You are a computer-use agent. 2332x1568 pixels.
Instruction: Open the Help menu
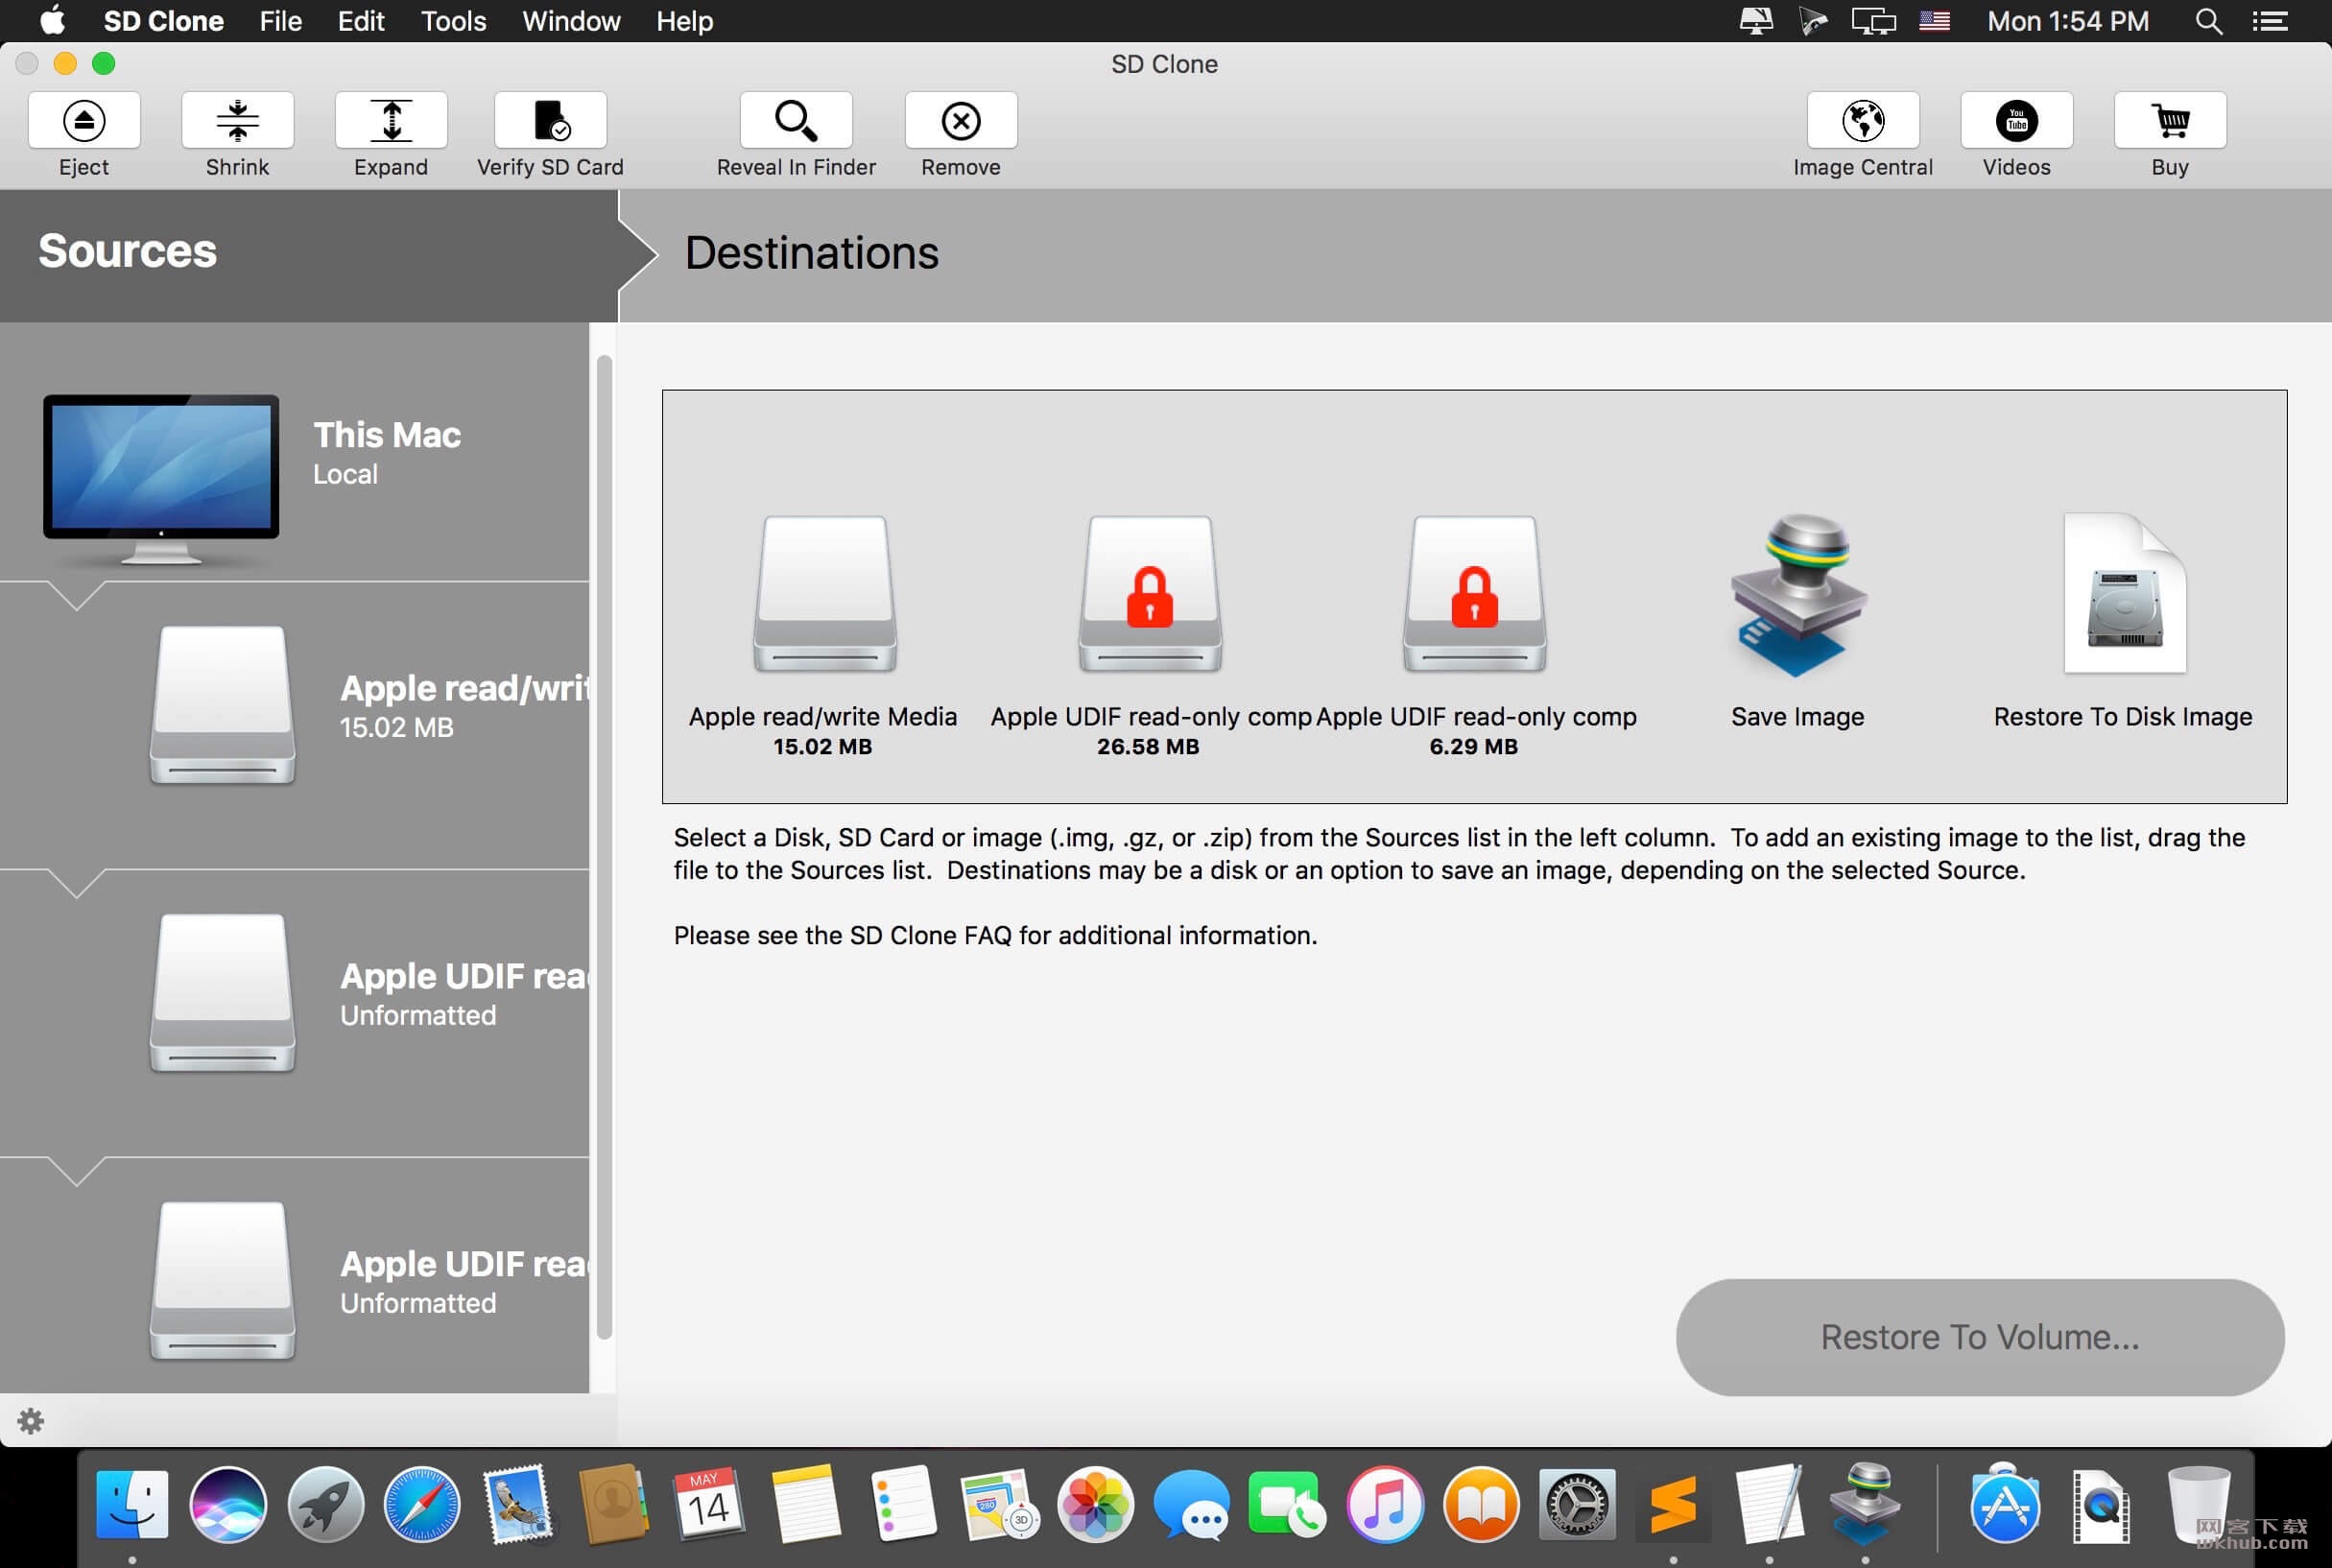pos(684,21)
